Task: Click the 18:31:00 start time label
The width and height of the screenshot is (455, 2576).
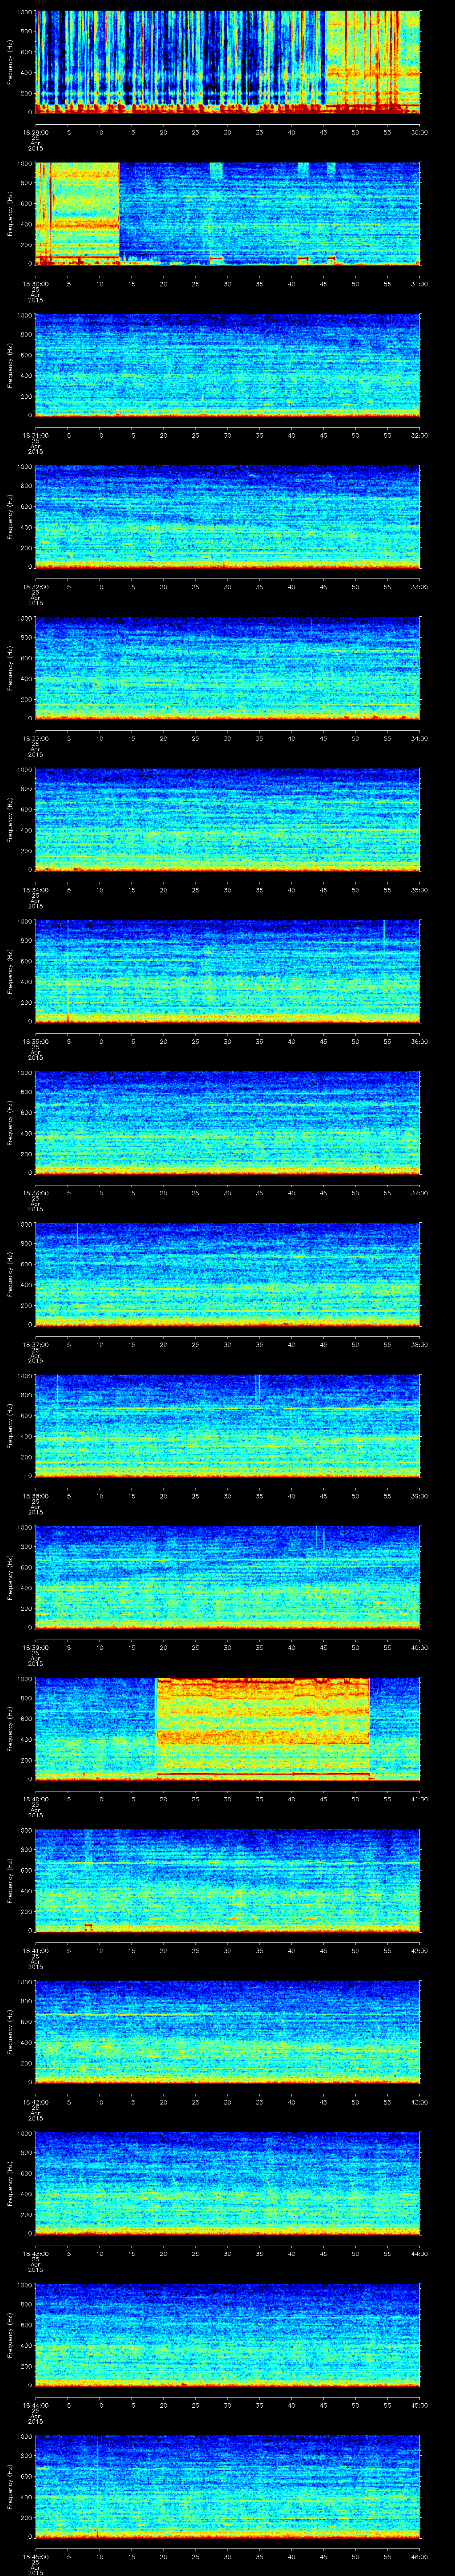Action: point(35,435)
